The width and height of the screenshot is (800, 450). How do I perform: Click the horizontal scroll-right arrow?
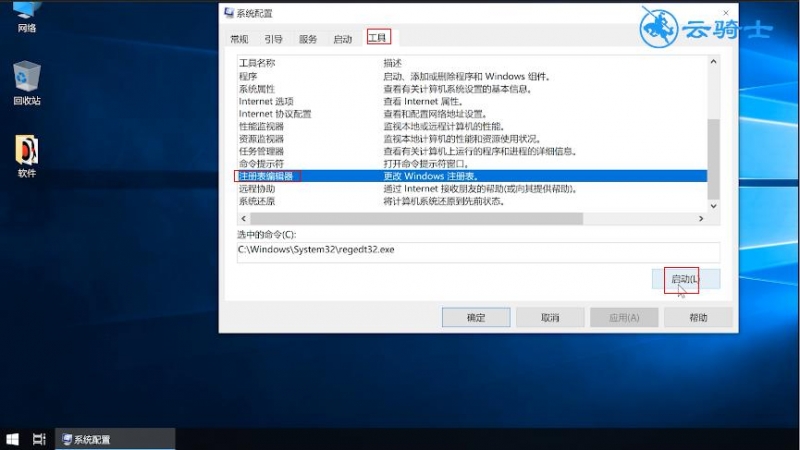click(701, 218)
